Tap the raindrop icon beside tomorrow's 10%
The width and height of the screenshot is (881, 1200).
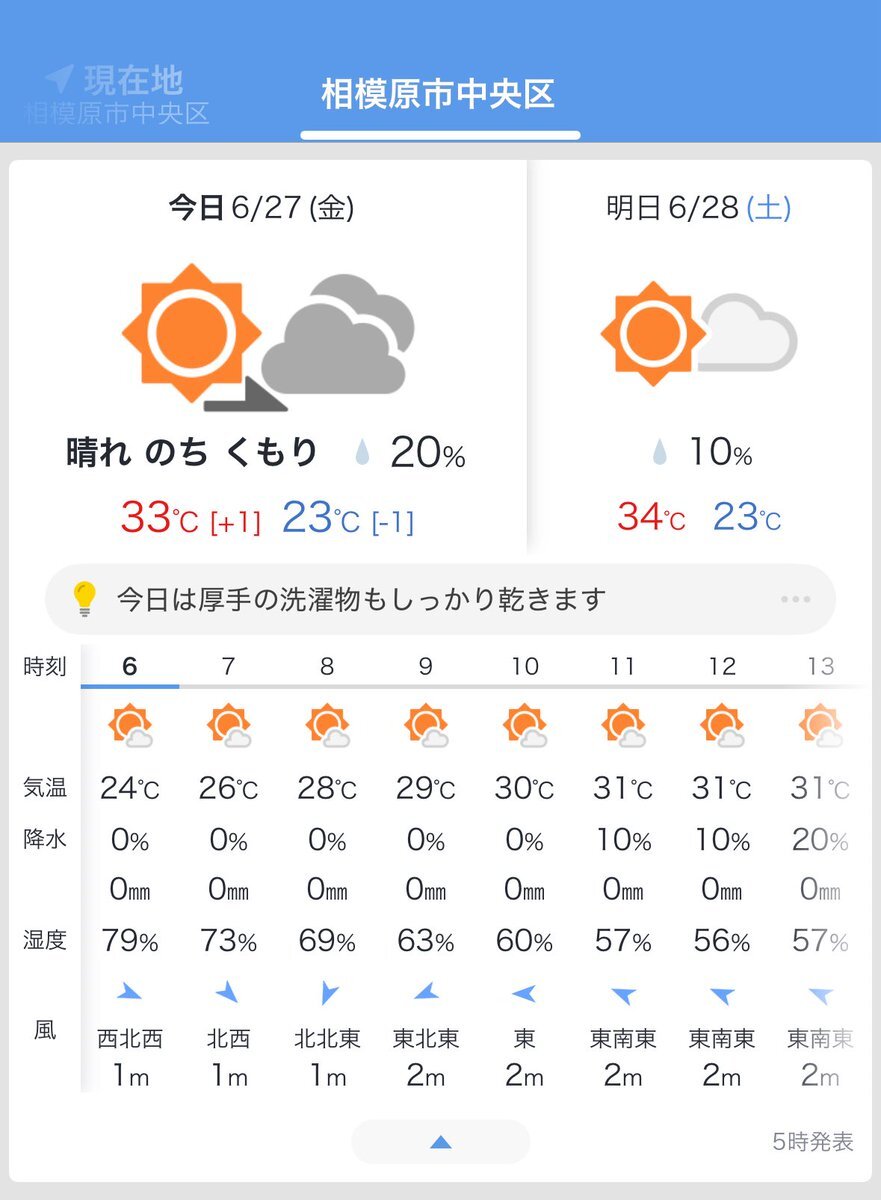(659, 453)
